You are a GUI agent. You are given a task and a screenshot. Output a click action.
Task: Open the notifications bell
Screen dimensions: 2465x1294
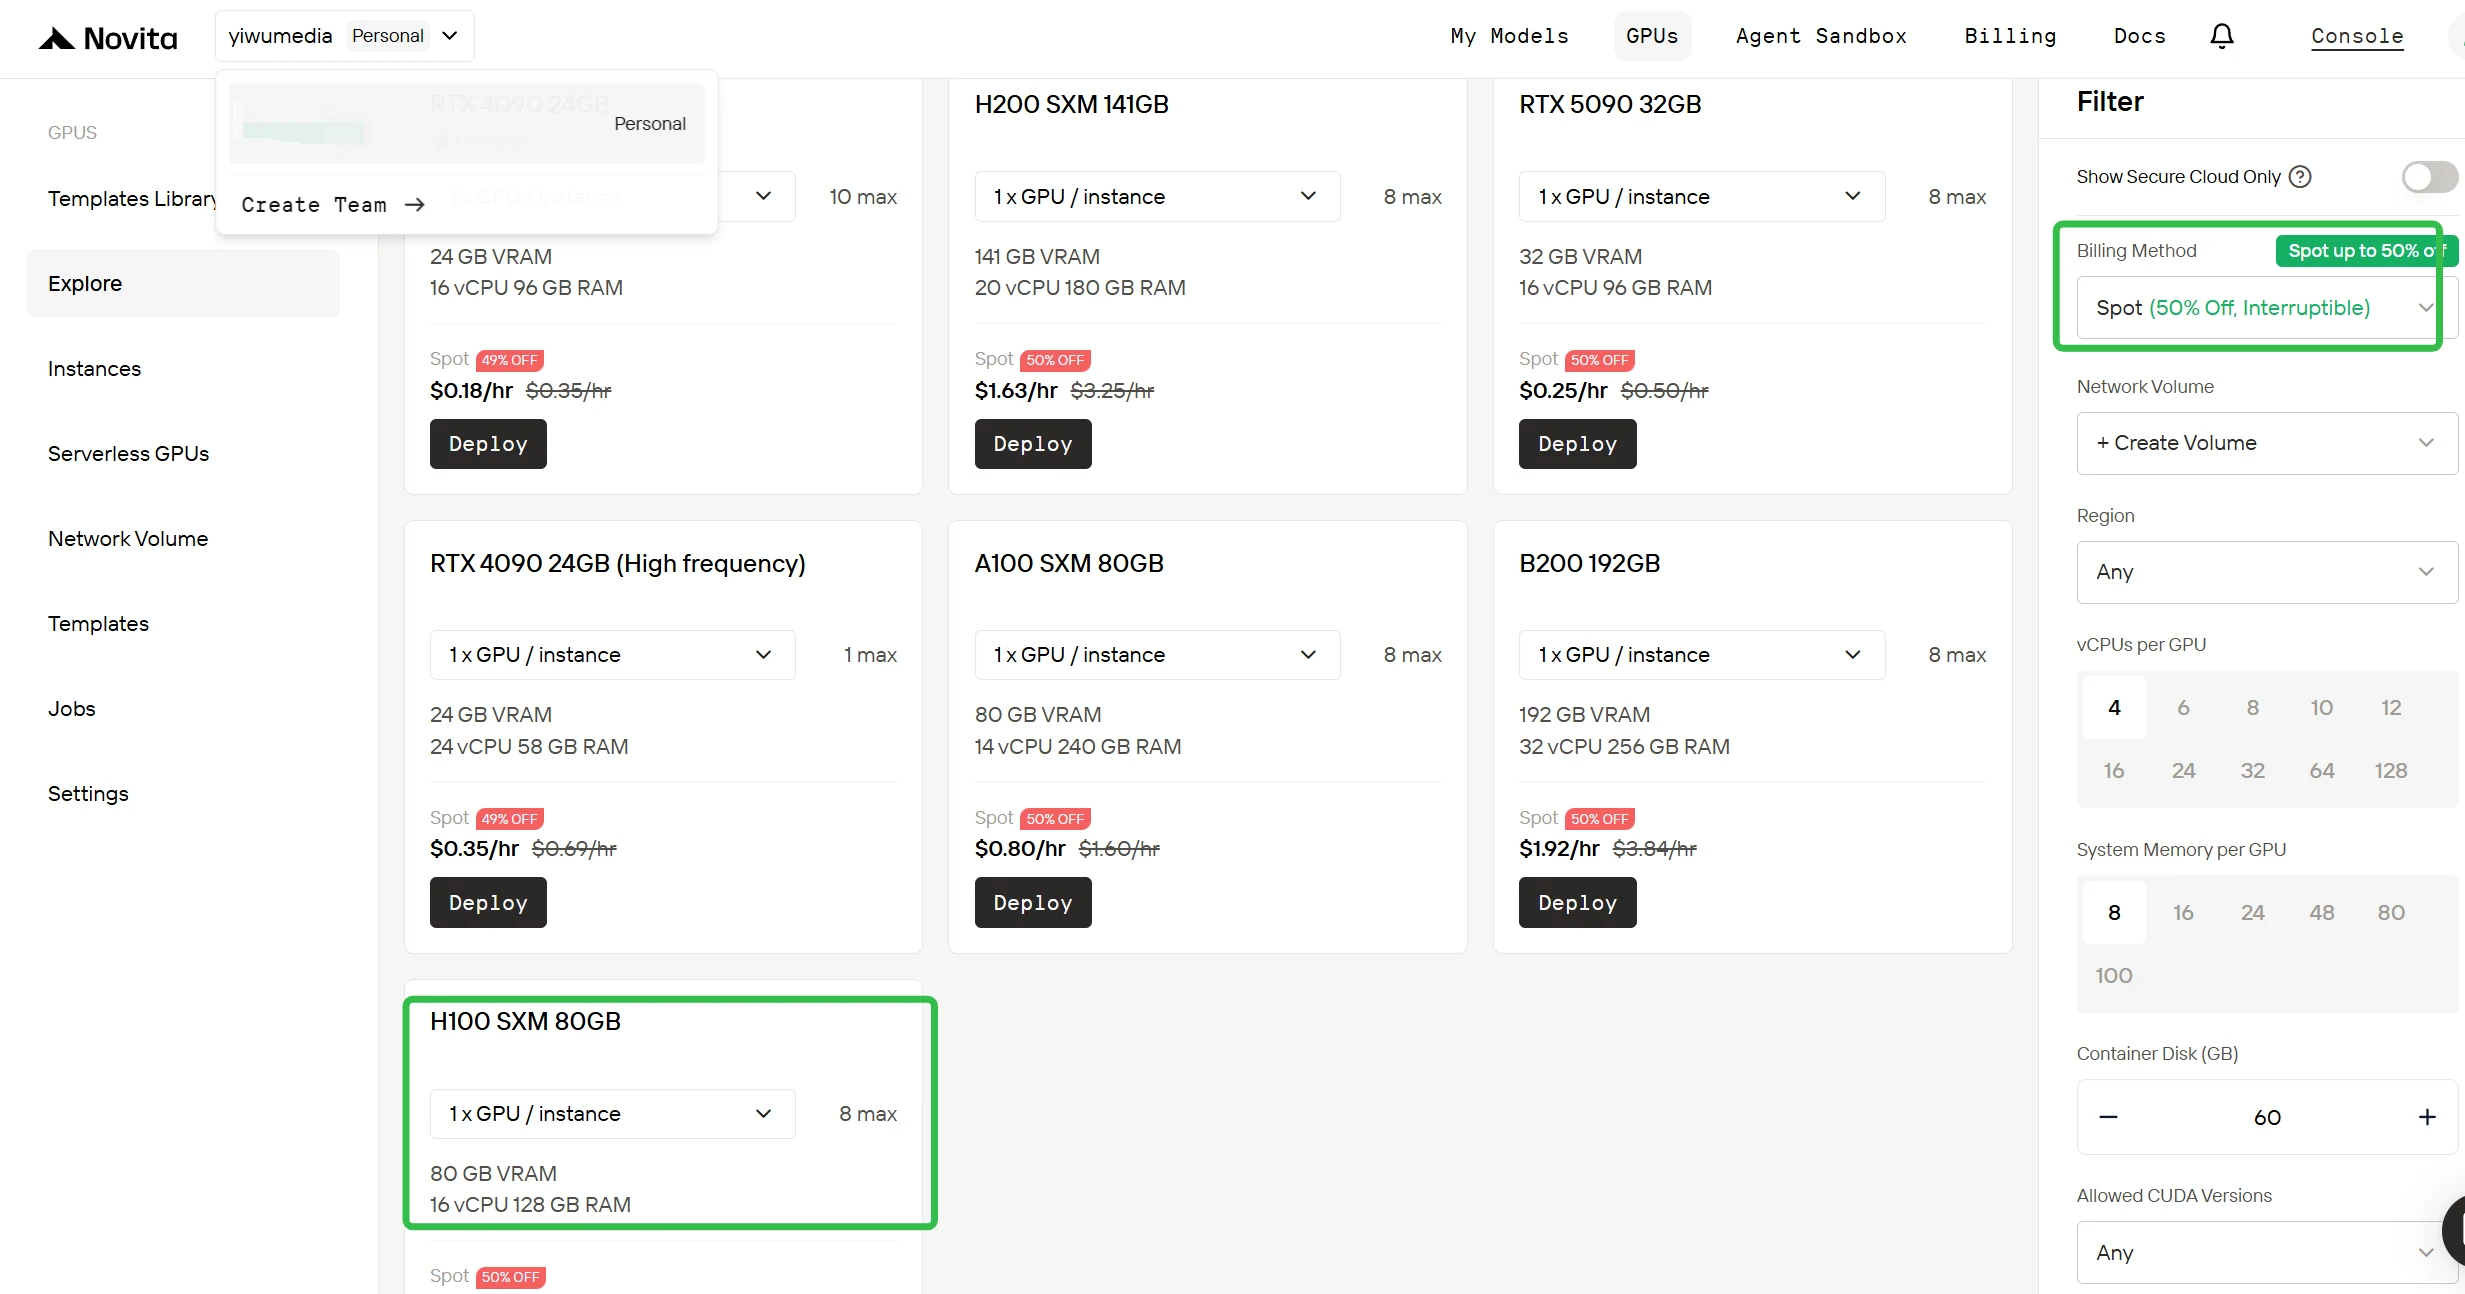(2221, 36)
